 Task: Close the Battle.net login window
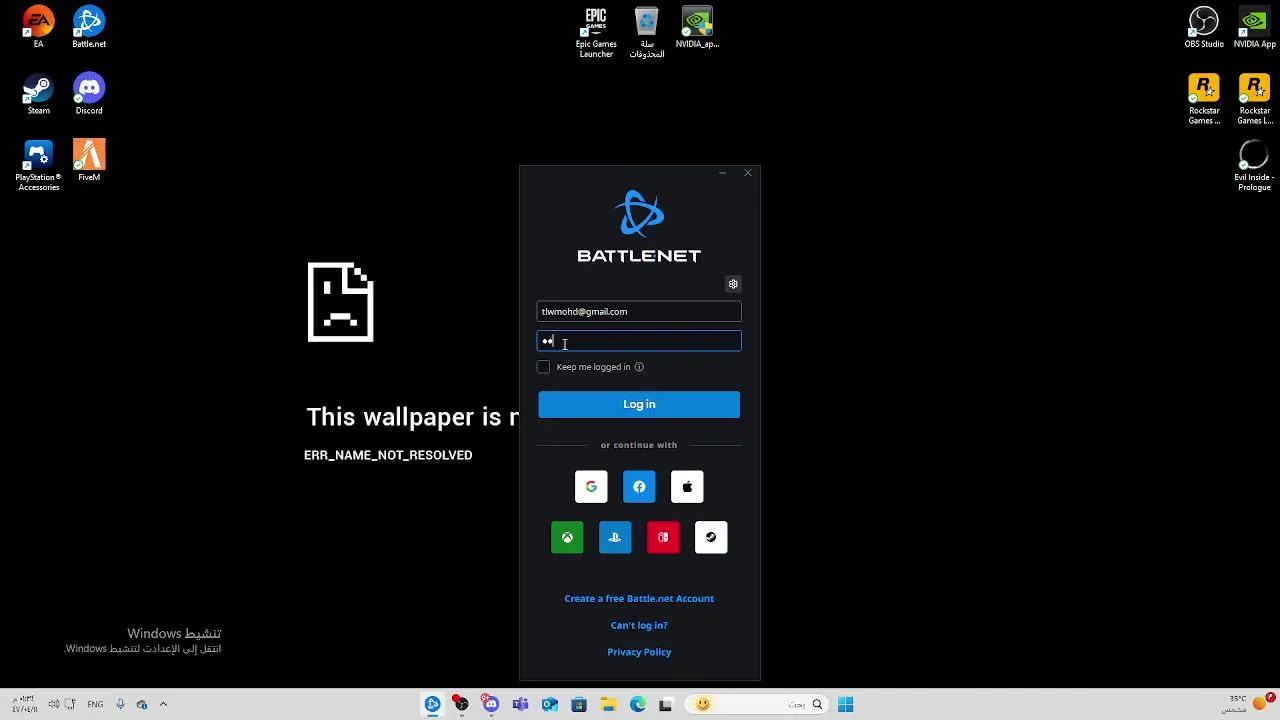click(747, 173)
